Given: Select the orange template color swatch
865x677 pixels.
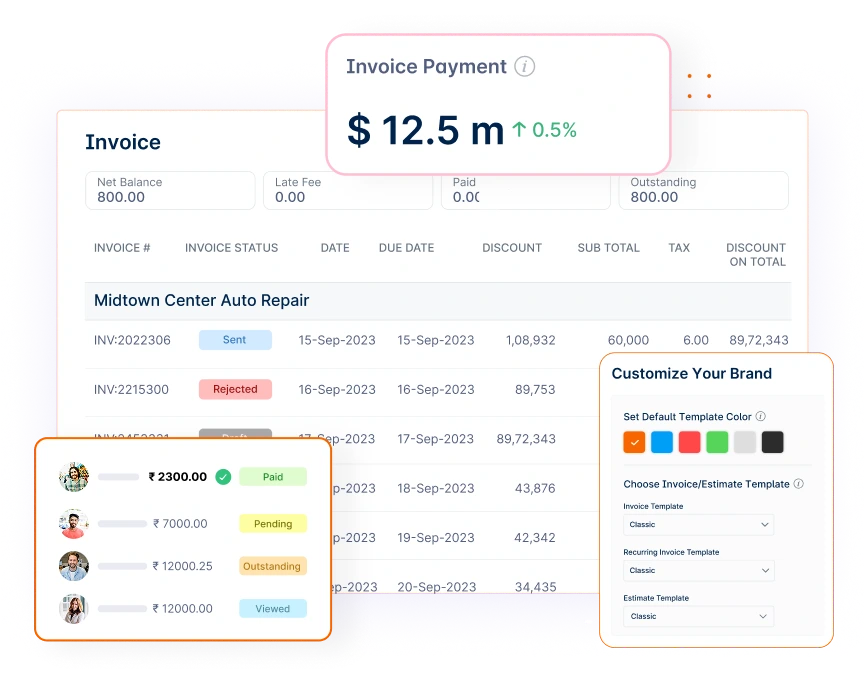Looking at the screenshot, I should pos(634,442).
